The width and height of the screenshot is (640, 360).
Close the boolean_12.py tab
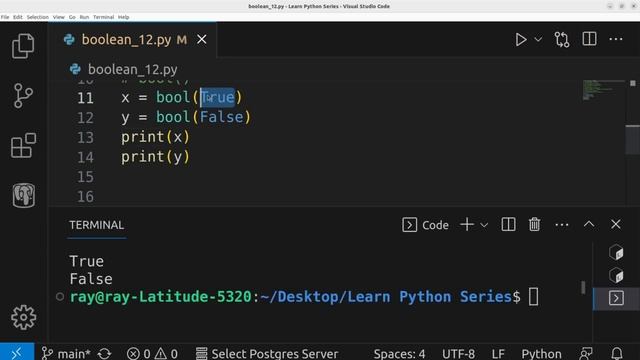coord(202,40)
